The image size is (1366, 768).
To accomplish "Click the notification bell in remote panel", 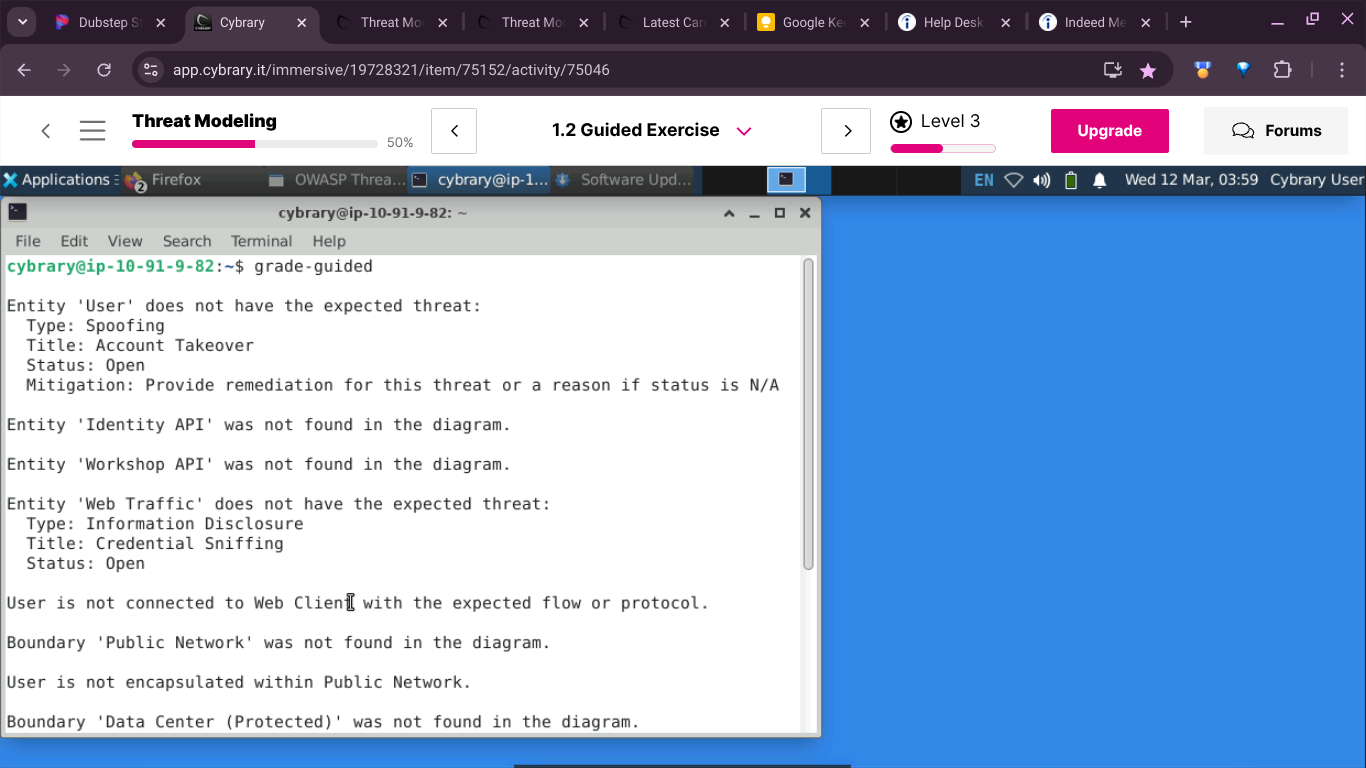I will 1099,180.
